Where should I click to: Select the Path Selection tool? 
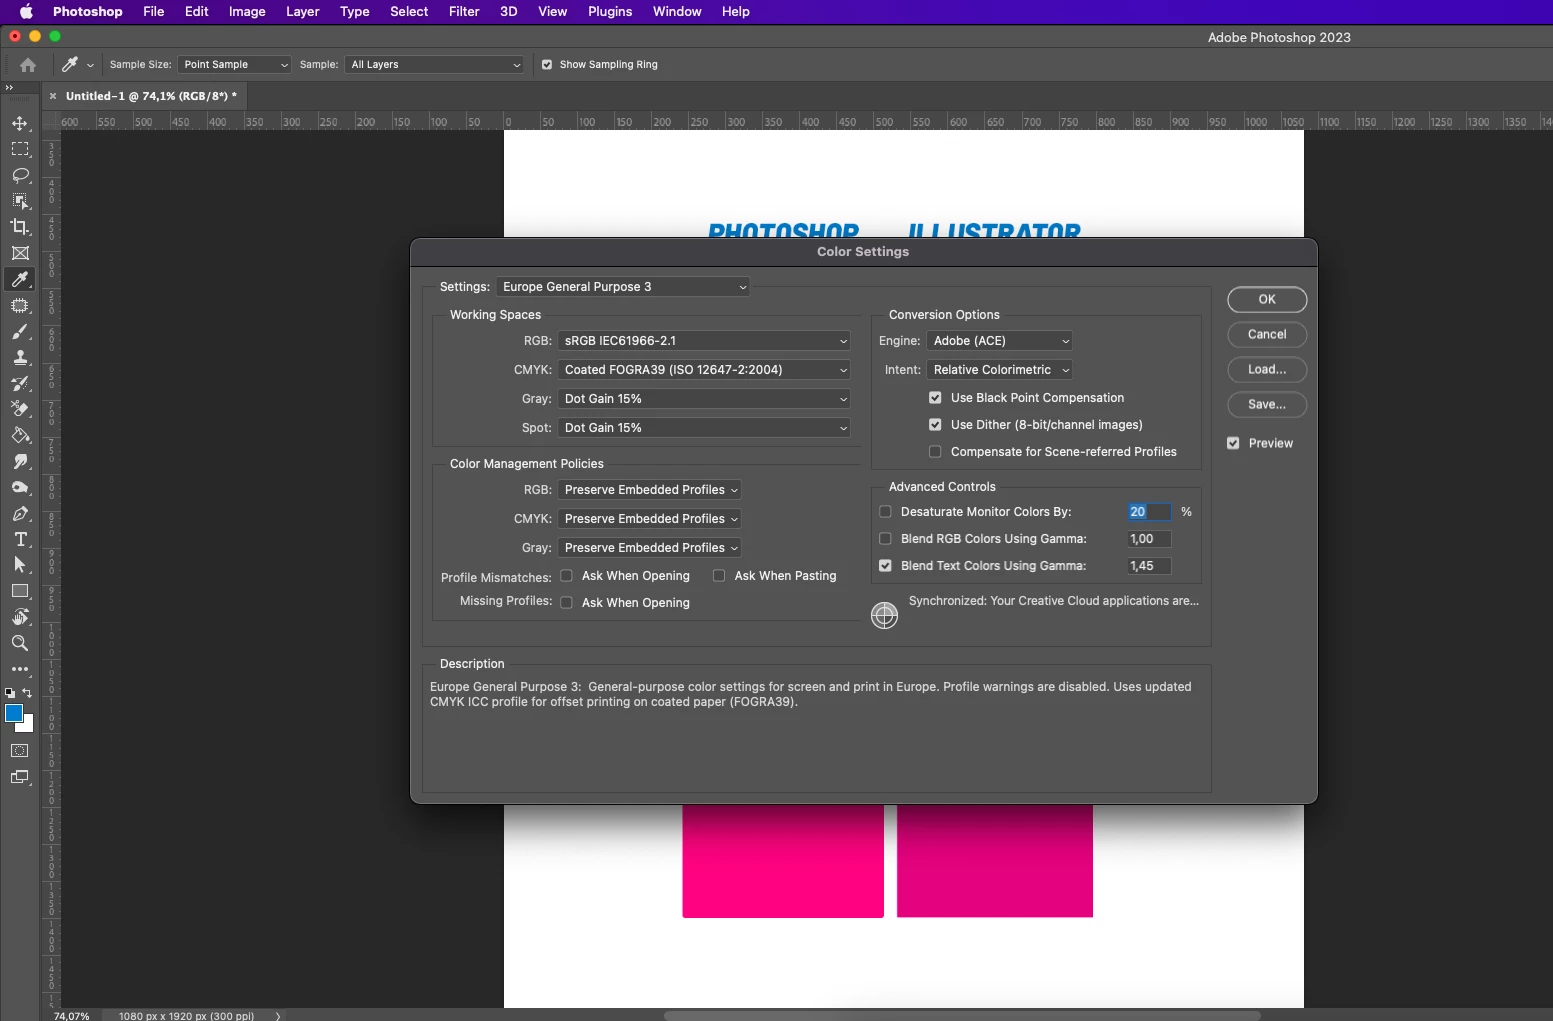click(20, 566)
